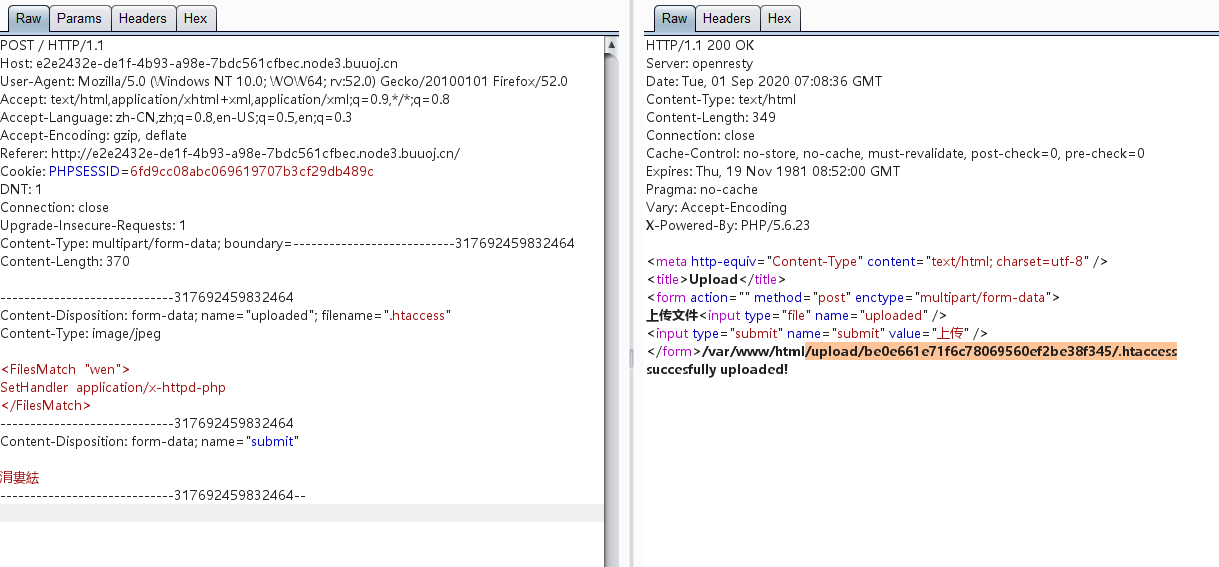Switch to request Raw tab
The width and height of the screenshot is (1219, 567).
click(28, 18)
